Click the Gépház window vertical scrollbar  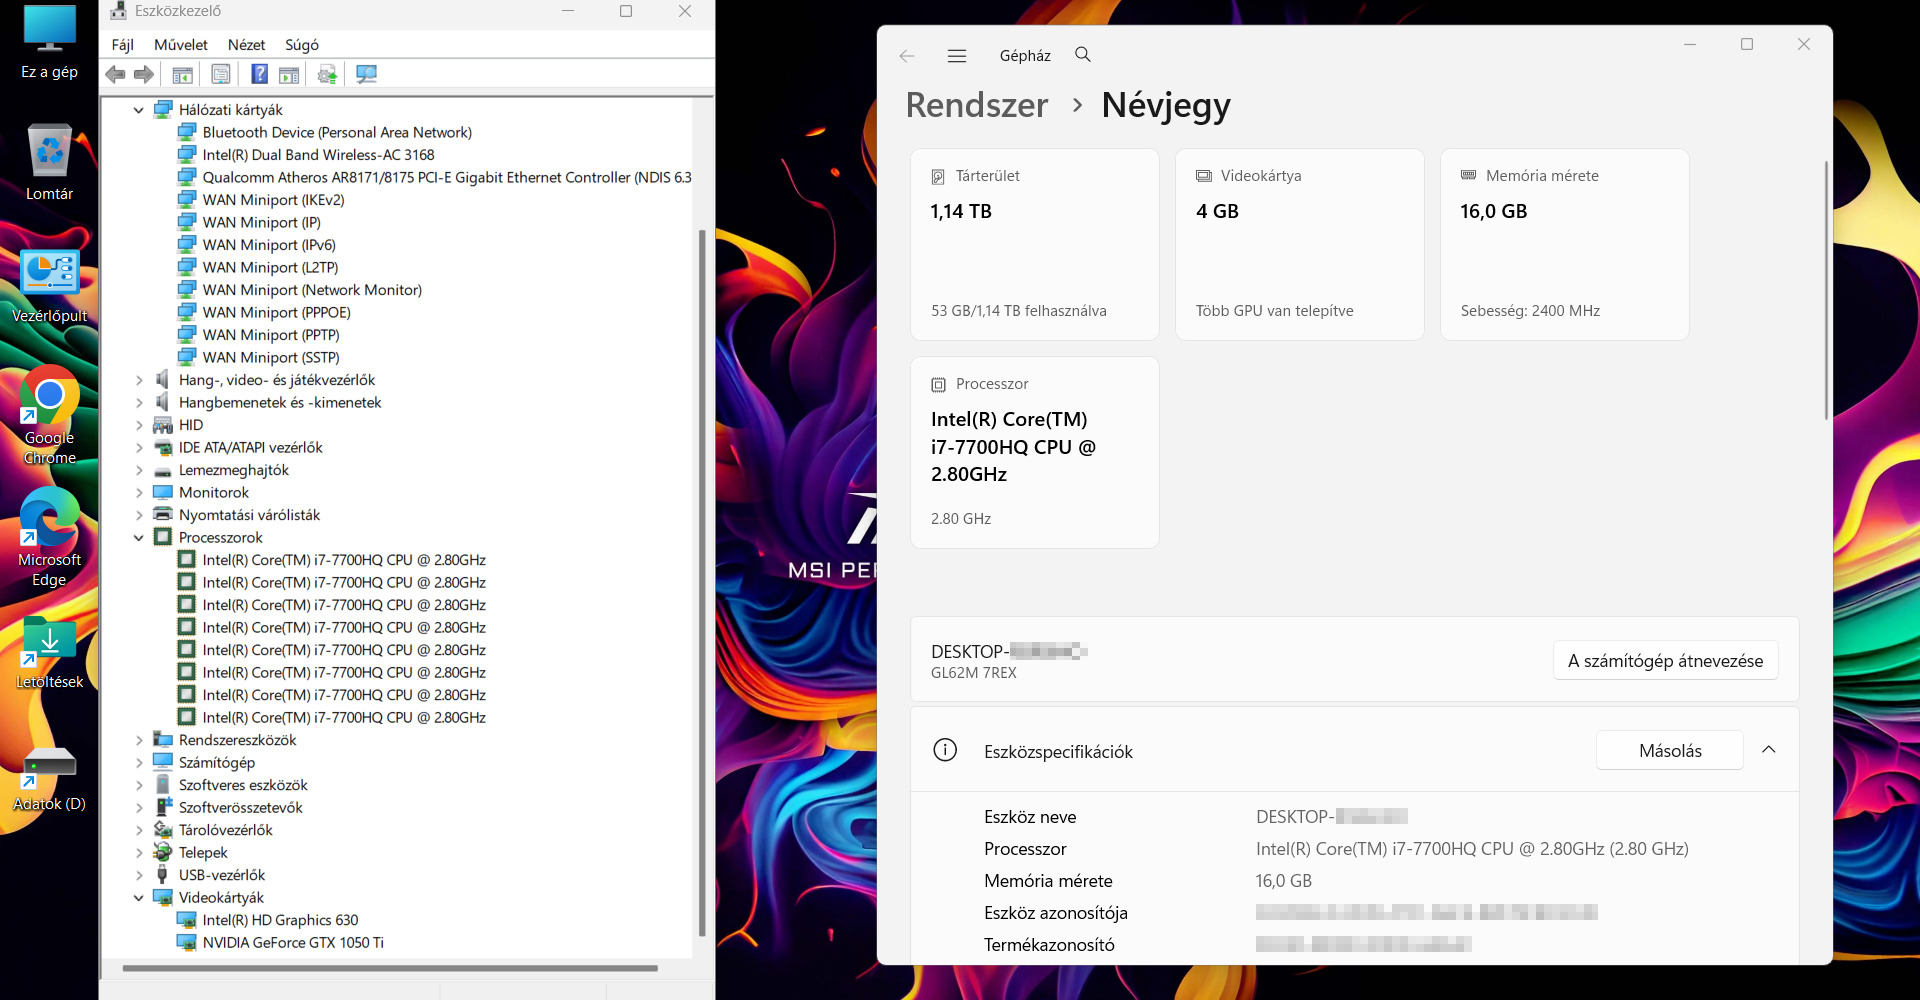coord(1826,290)
